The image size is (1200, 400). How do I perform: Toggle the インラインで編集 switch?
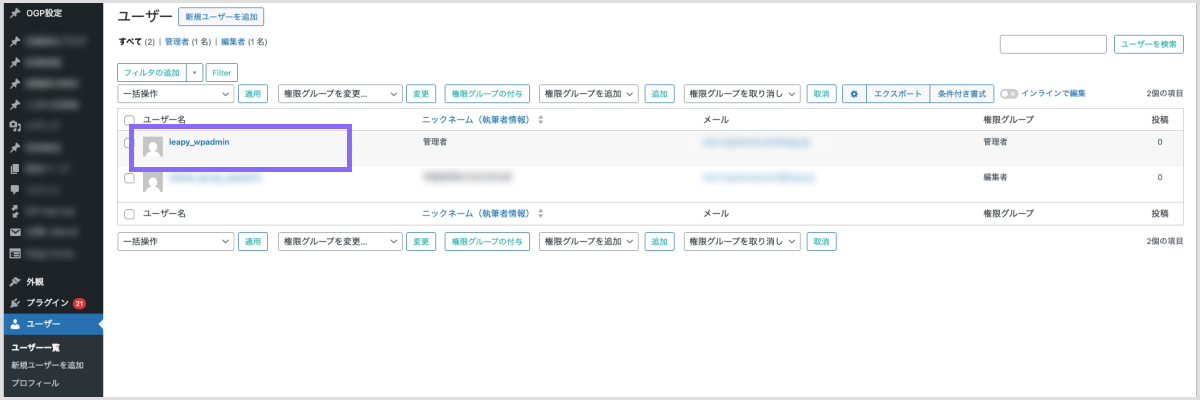coord(1009,93)
